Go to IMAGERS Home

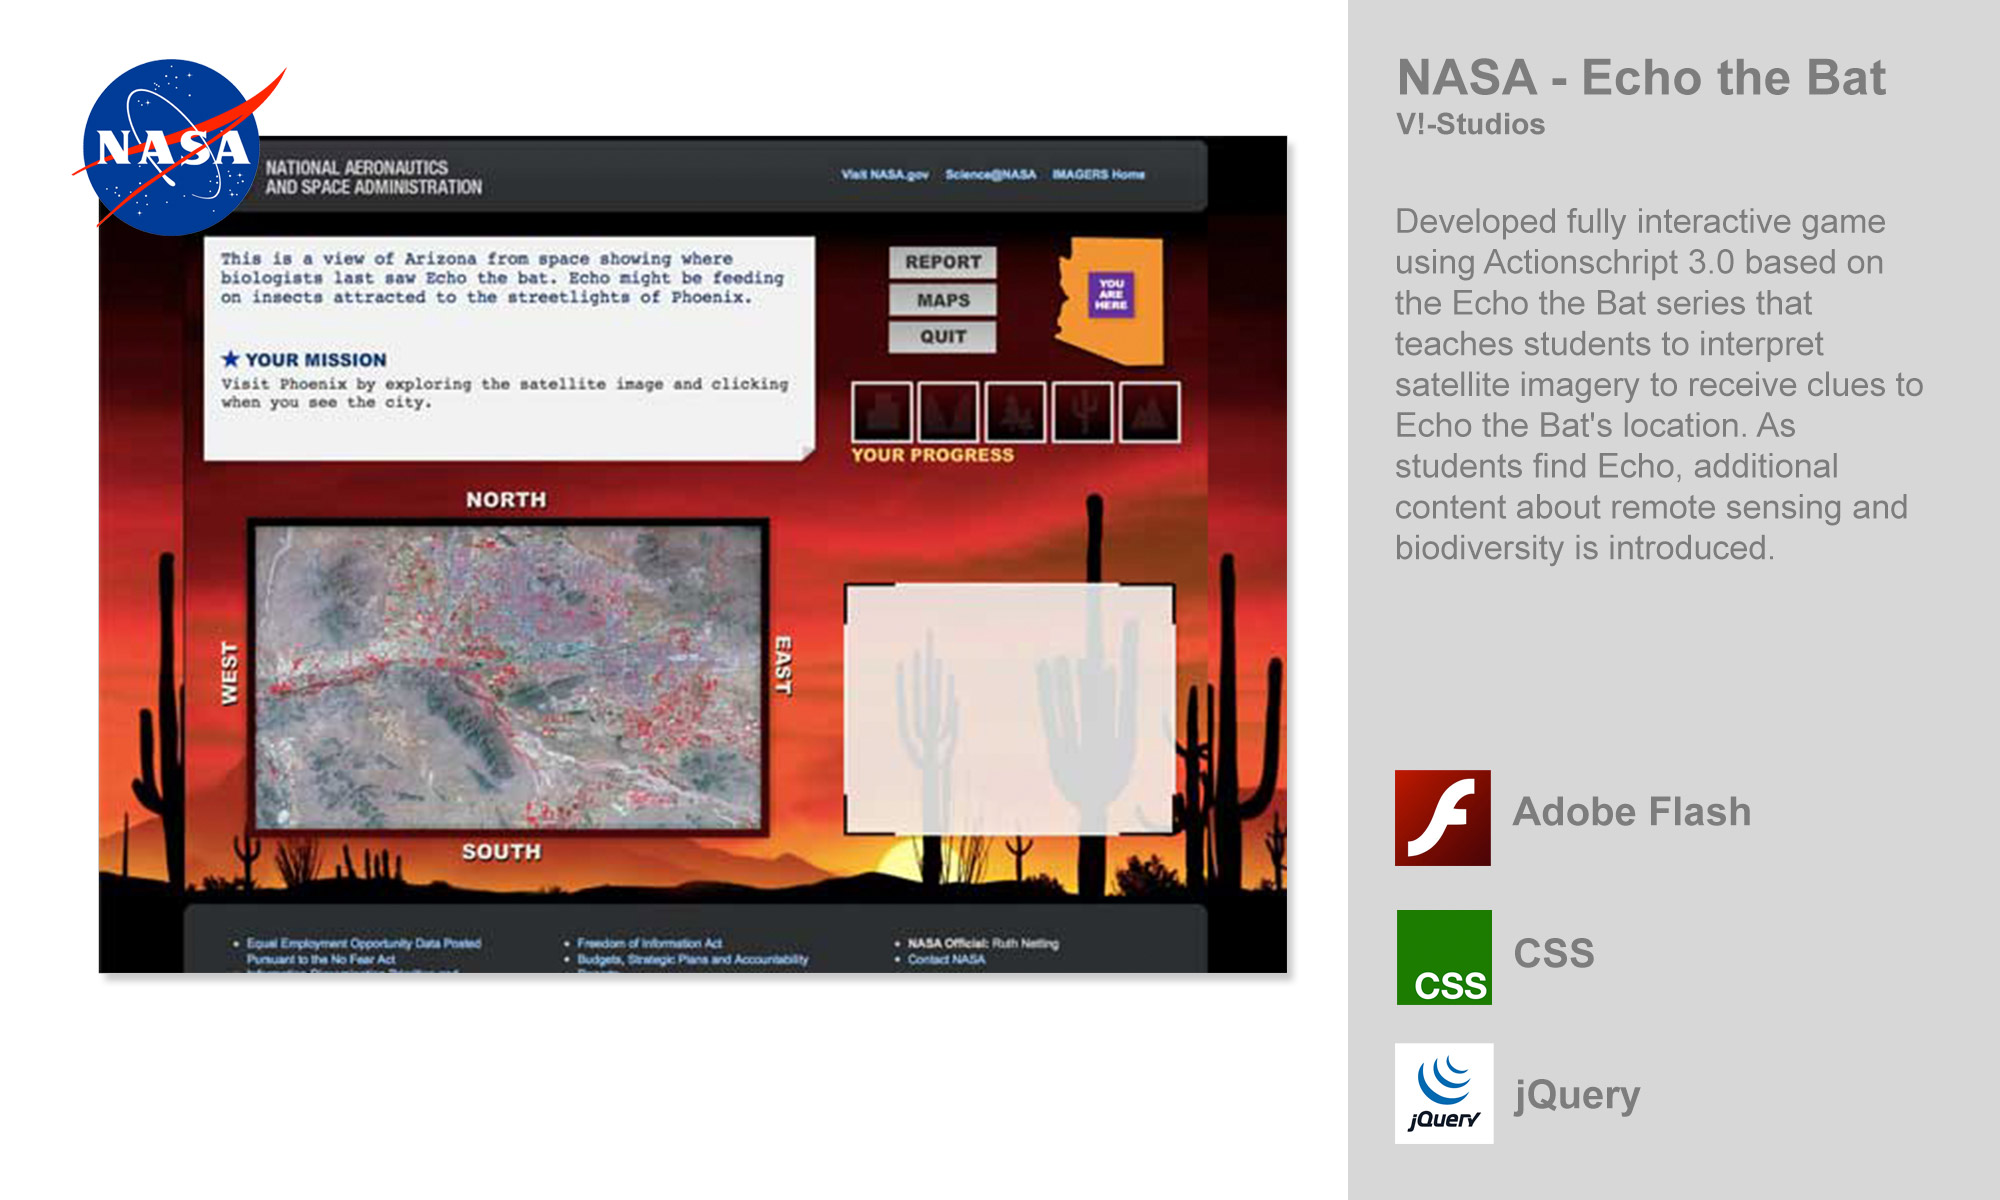(x=1098, y=174)
